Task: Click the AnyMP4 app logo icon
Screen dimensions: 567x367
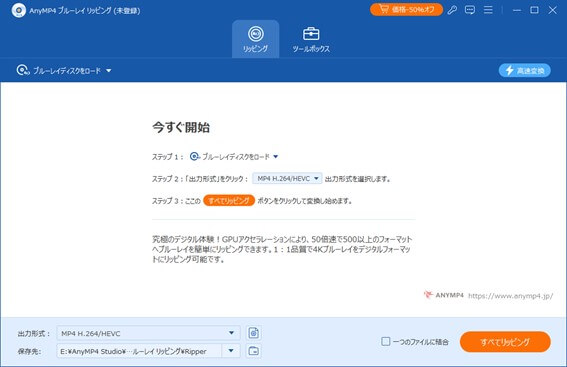Action: point(19,10)
